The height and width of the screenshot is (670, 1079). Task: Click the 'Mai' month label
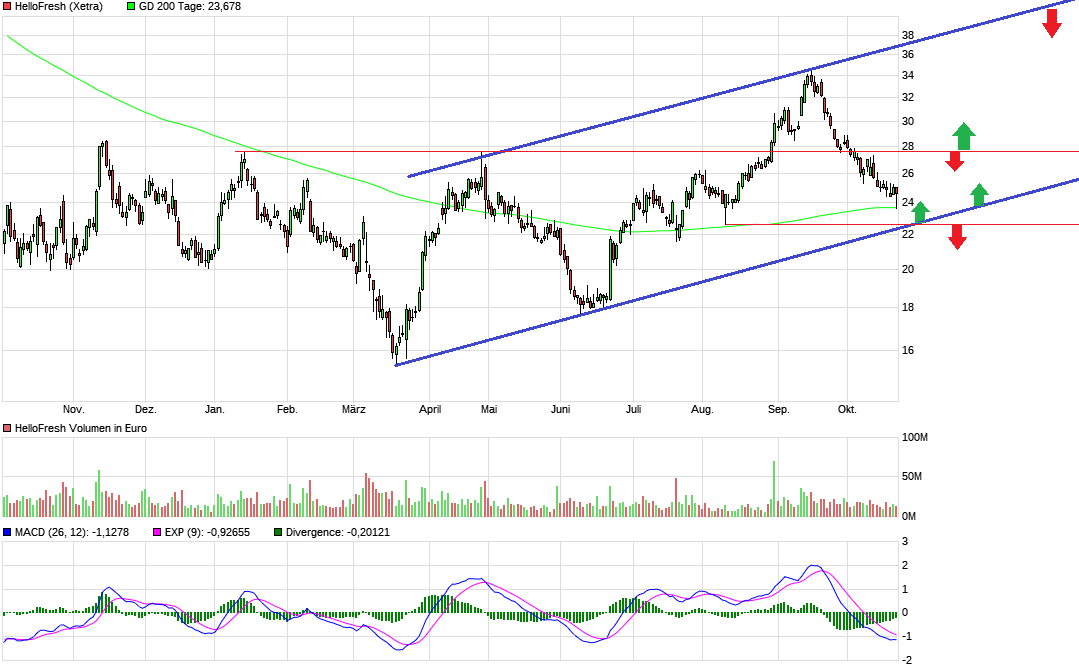[x=489, y=409]
